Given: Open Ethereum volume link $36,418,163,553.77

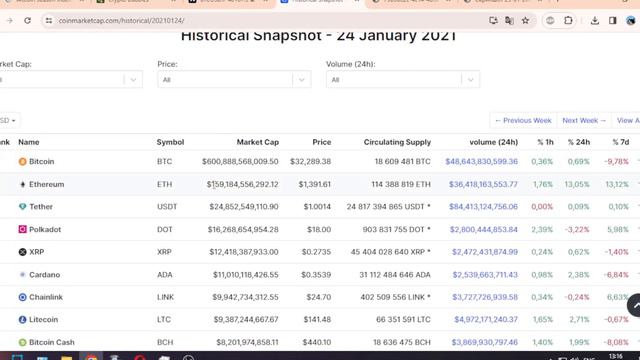Looking at the screenshot, I should click(483, 184).
